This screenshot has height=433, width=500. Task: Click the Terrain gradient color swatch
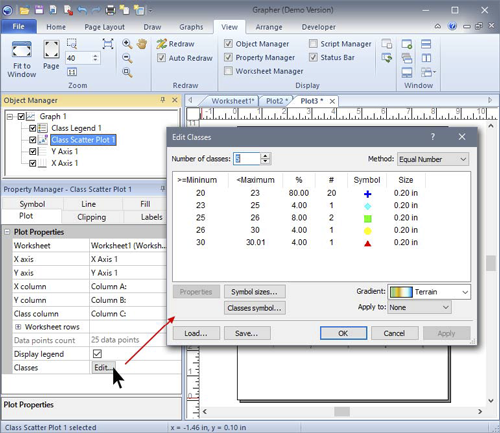point(401,292)
